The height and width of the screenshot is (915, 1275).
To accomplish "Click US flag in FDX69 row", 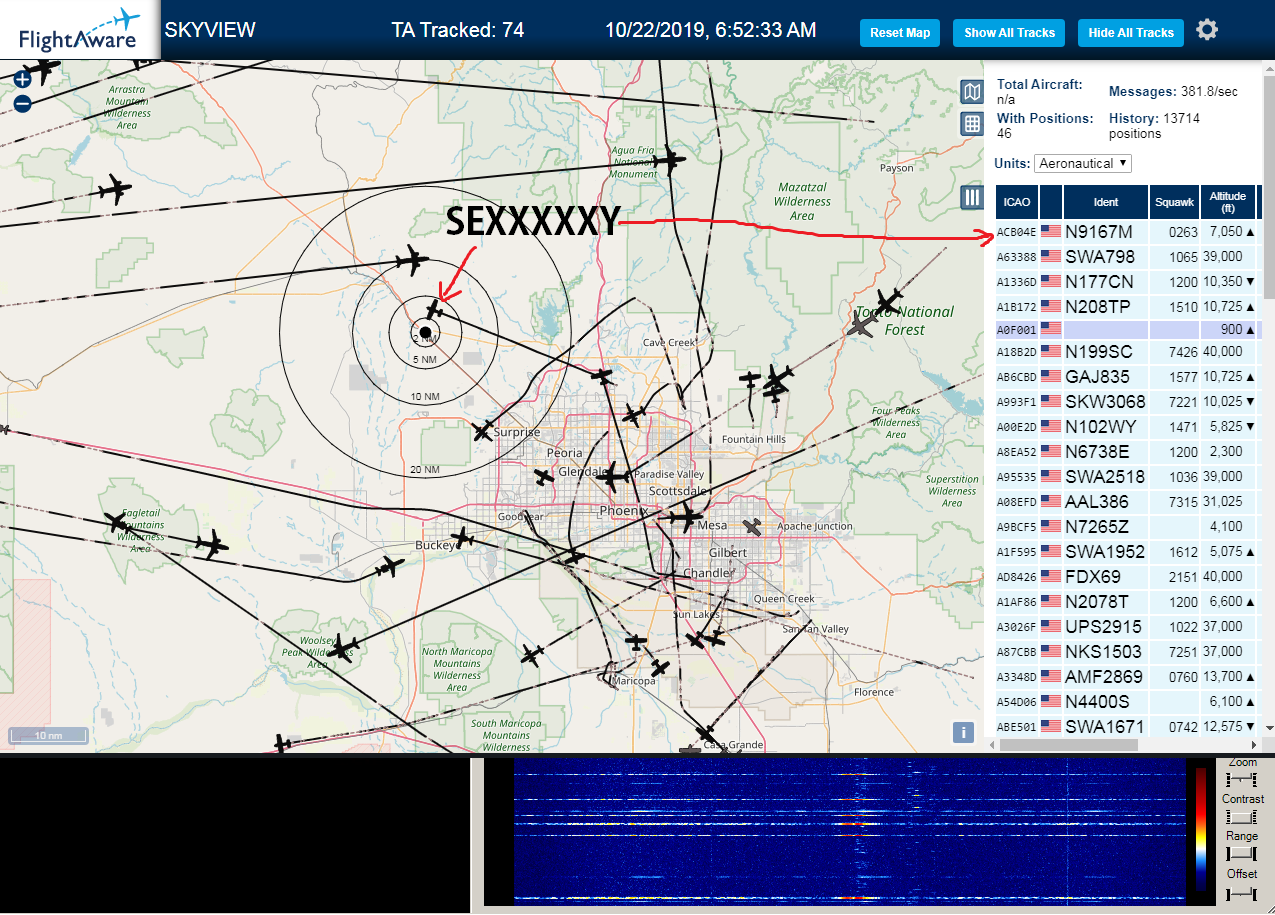I will 1051,577.
